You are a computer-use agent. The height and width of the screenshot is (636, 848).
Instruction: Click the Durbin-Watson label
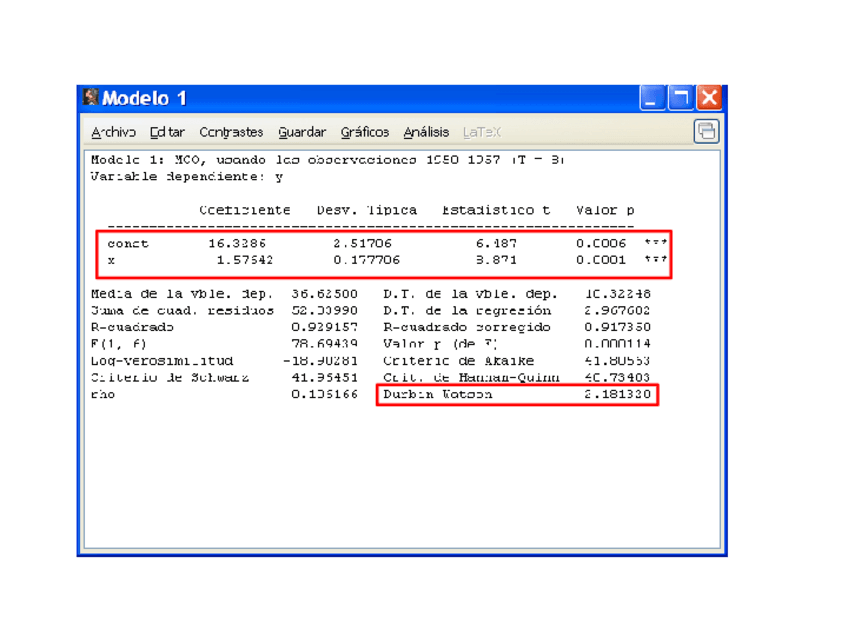[438, 394]
